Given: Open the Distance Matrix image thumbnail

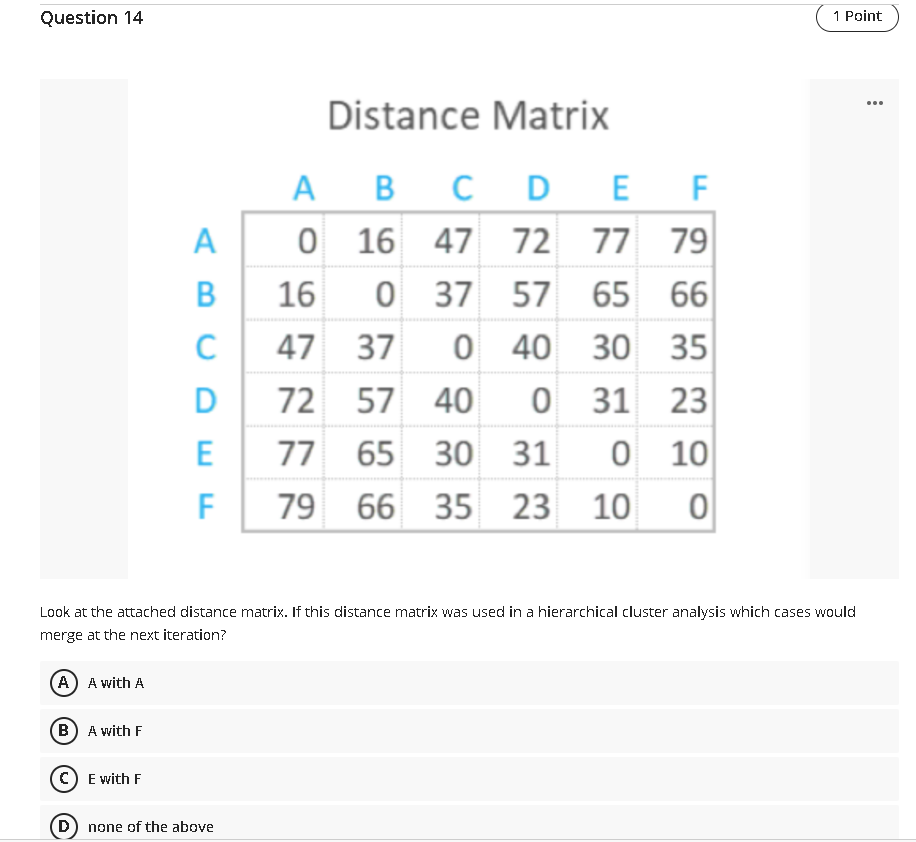Looking at the screenshot, I should pyautogui.click(x=468, y=330).
